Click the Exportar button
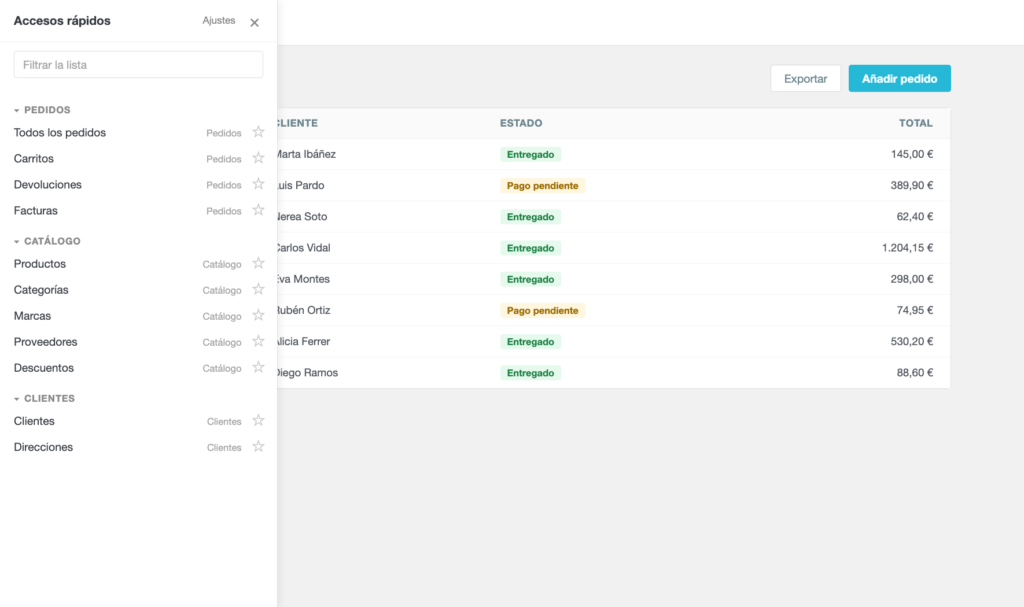 coord(805,78)
